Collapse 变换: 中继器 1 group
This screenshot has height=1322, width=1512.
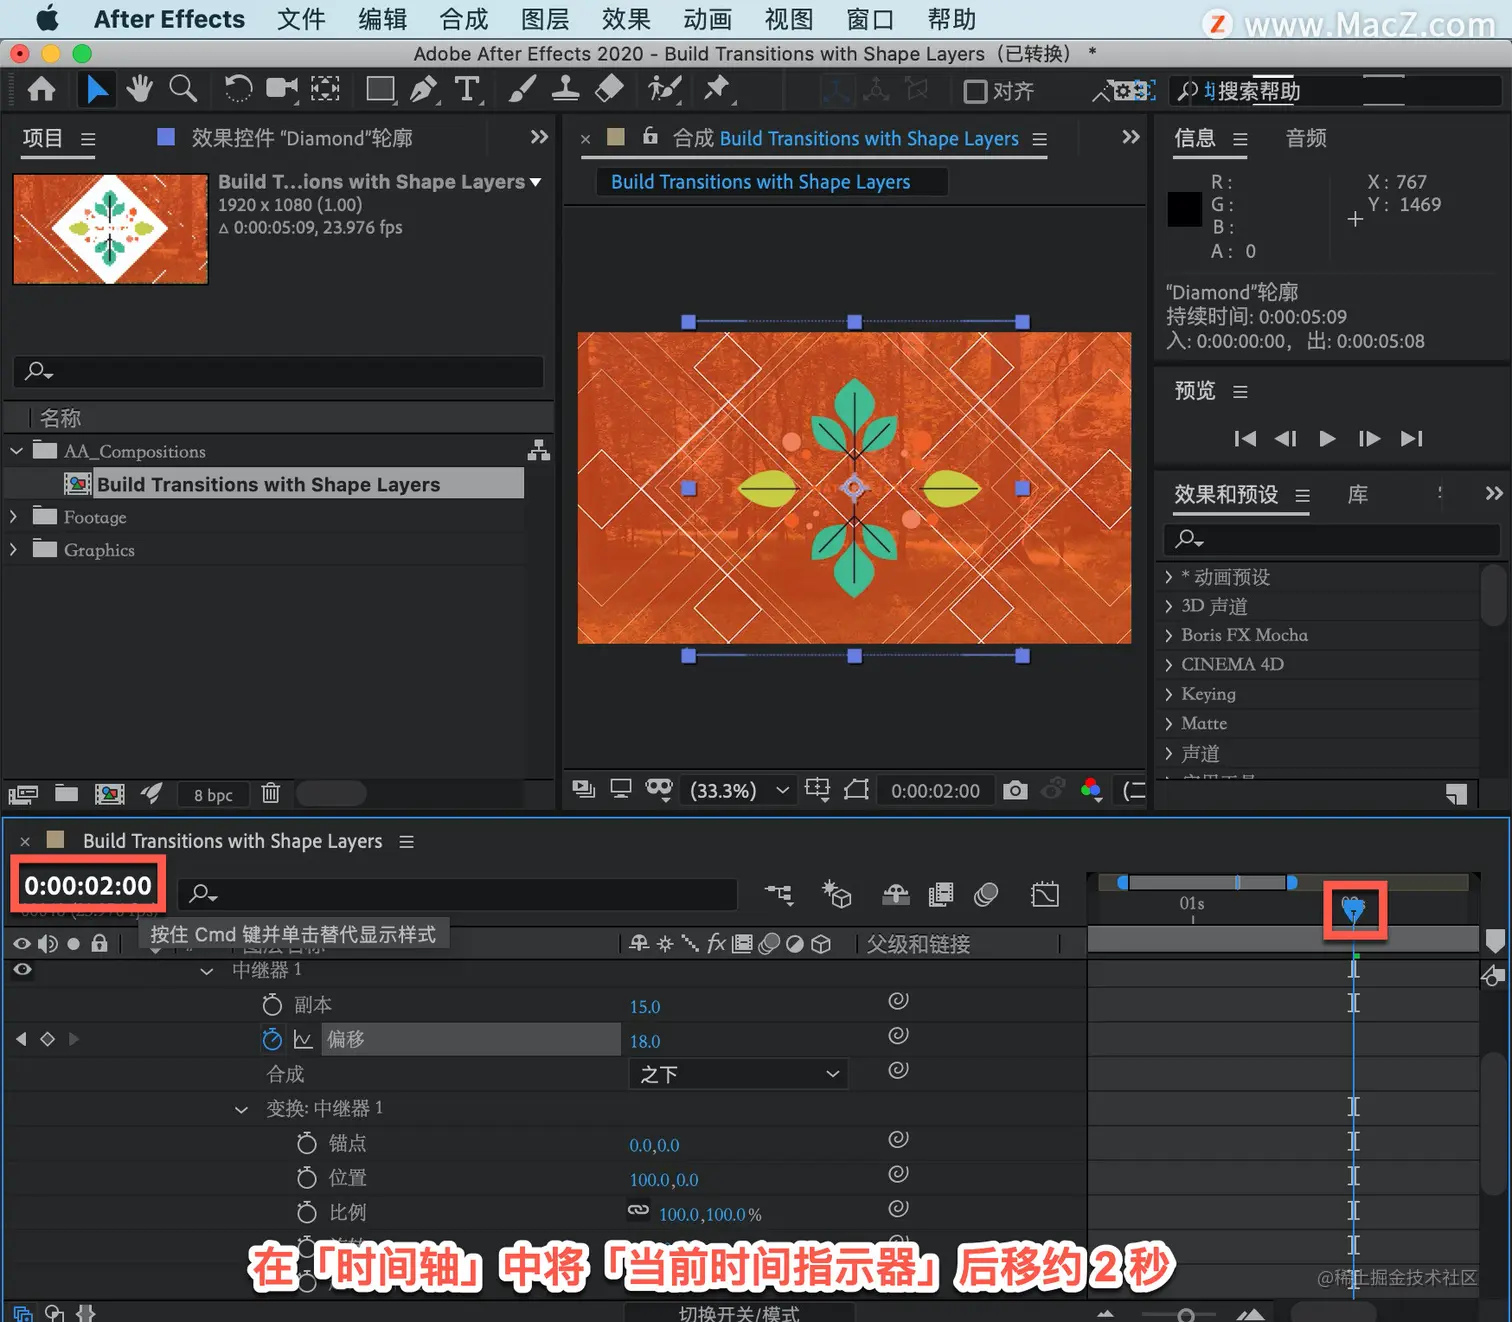click(241, 1109)
